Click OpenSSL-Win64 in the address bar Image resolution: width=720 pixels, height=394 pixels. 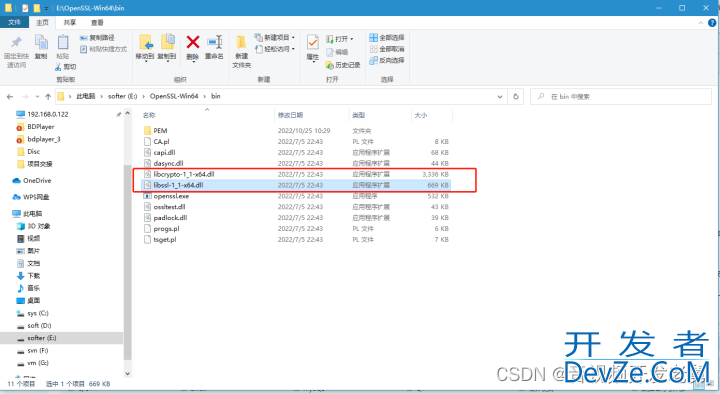point(174,96)
